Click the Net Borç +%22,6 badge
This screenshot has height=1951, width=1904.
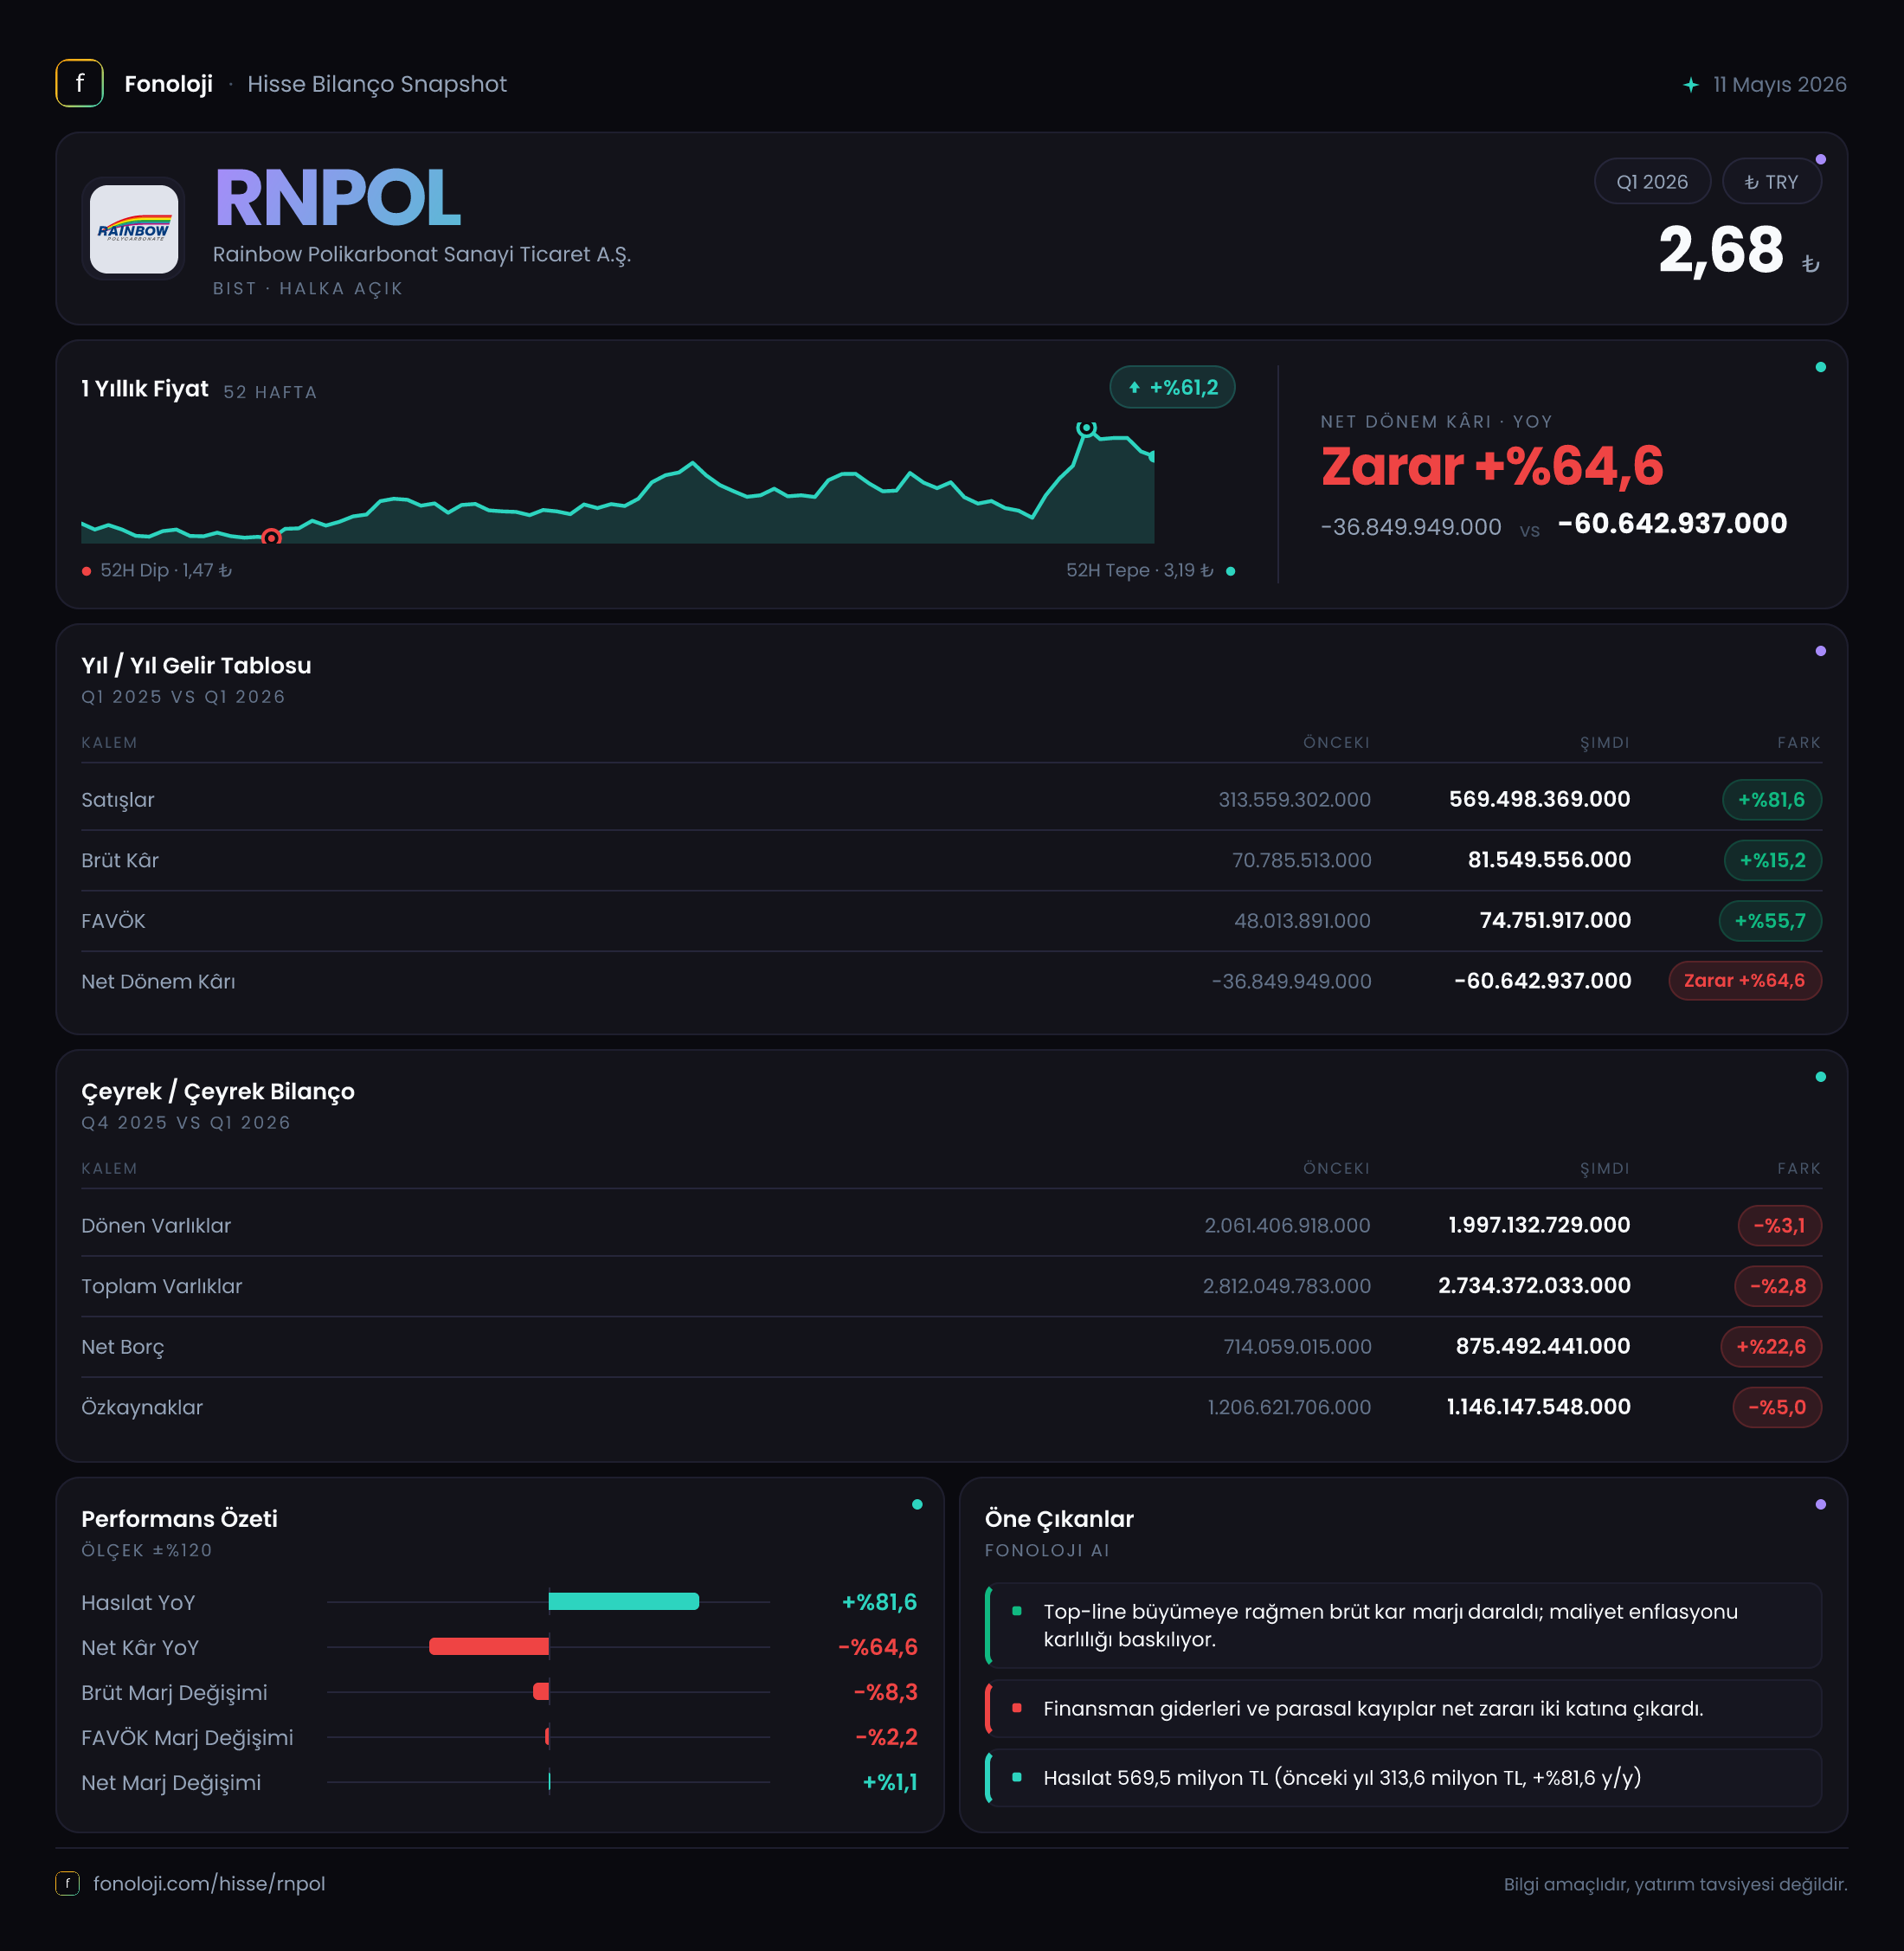[x=1770, y=1347]
